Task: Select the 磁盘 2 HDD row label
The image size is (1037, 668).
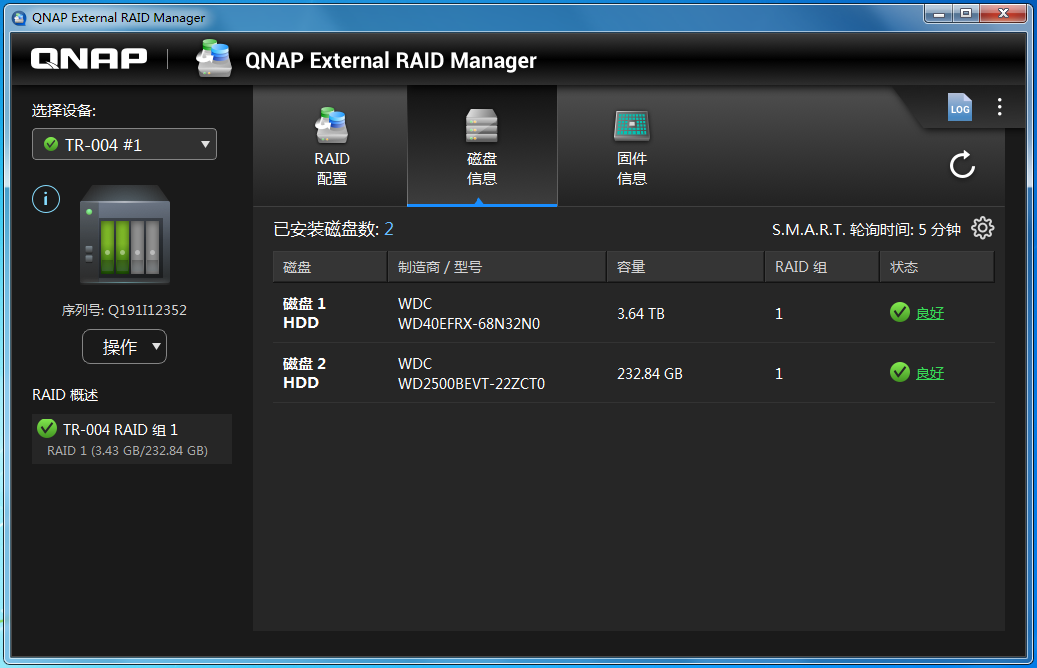Action: point(304,373)
